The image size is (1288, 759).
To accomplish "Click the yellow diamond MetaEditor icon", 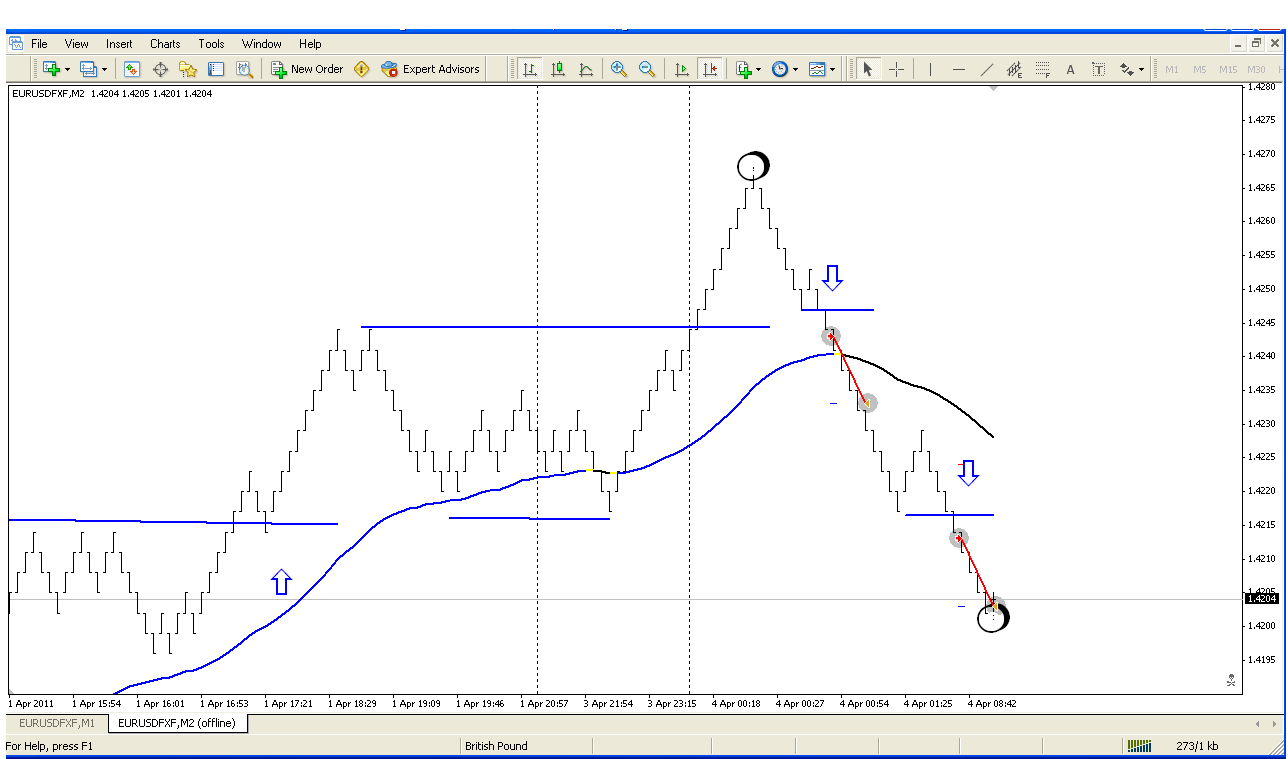I will (362, 69).
